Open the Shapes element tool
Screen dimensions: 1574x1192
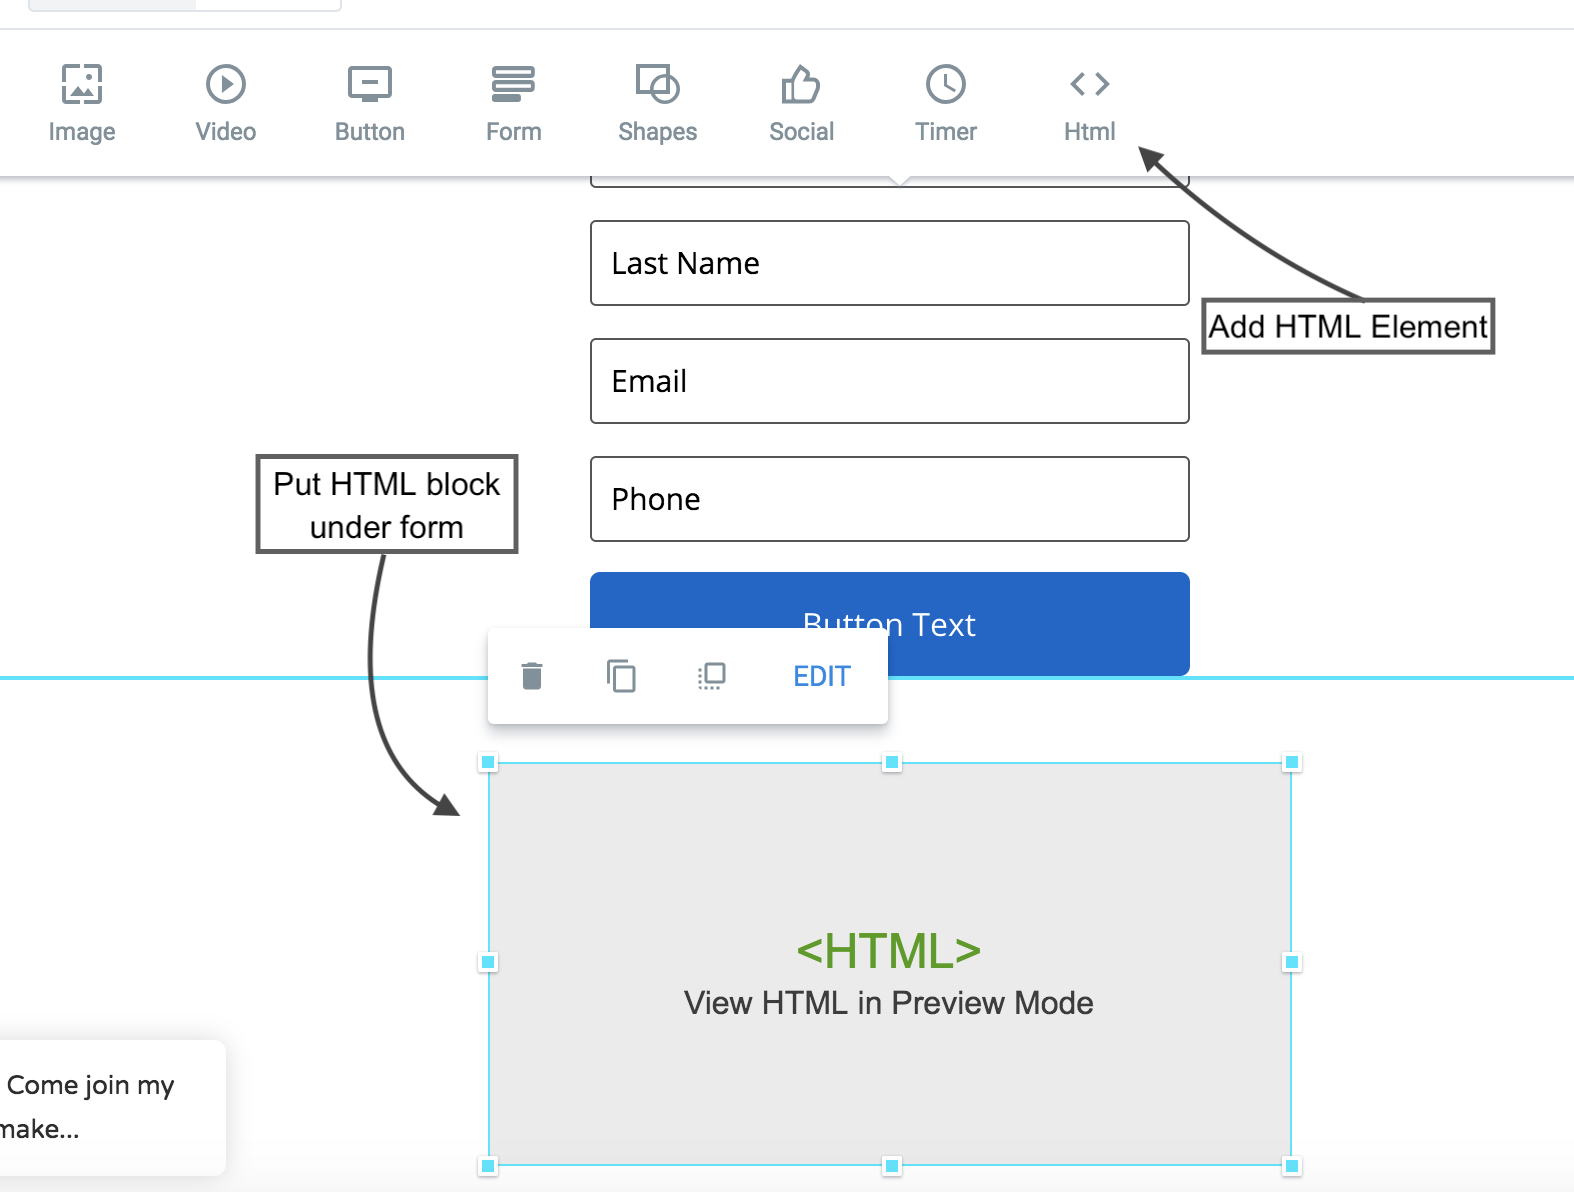tap(657, 102)
